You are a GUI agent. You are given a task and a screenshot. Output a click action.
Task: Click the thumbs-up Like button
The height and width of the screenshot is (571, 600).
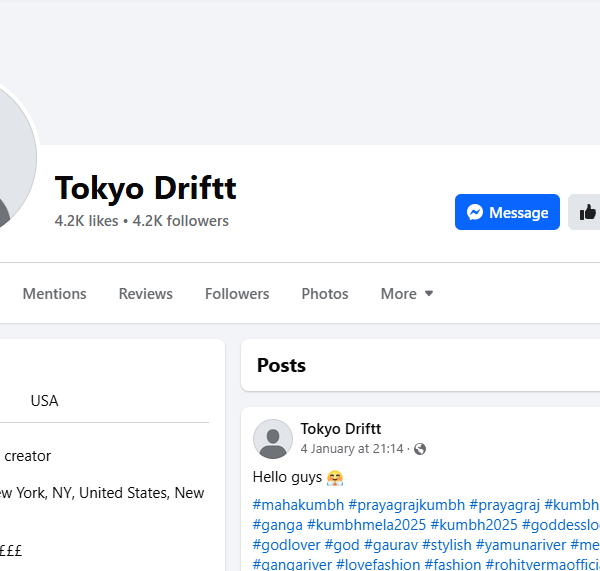coord(584,212)
